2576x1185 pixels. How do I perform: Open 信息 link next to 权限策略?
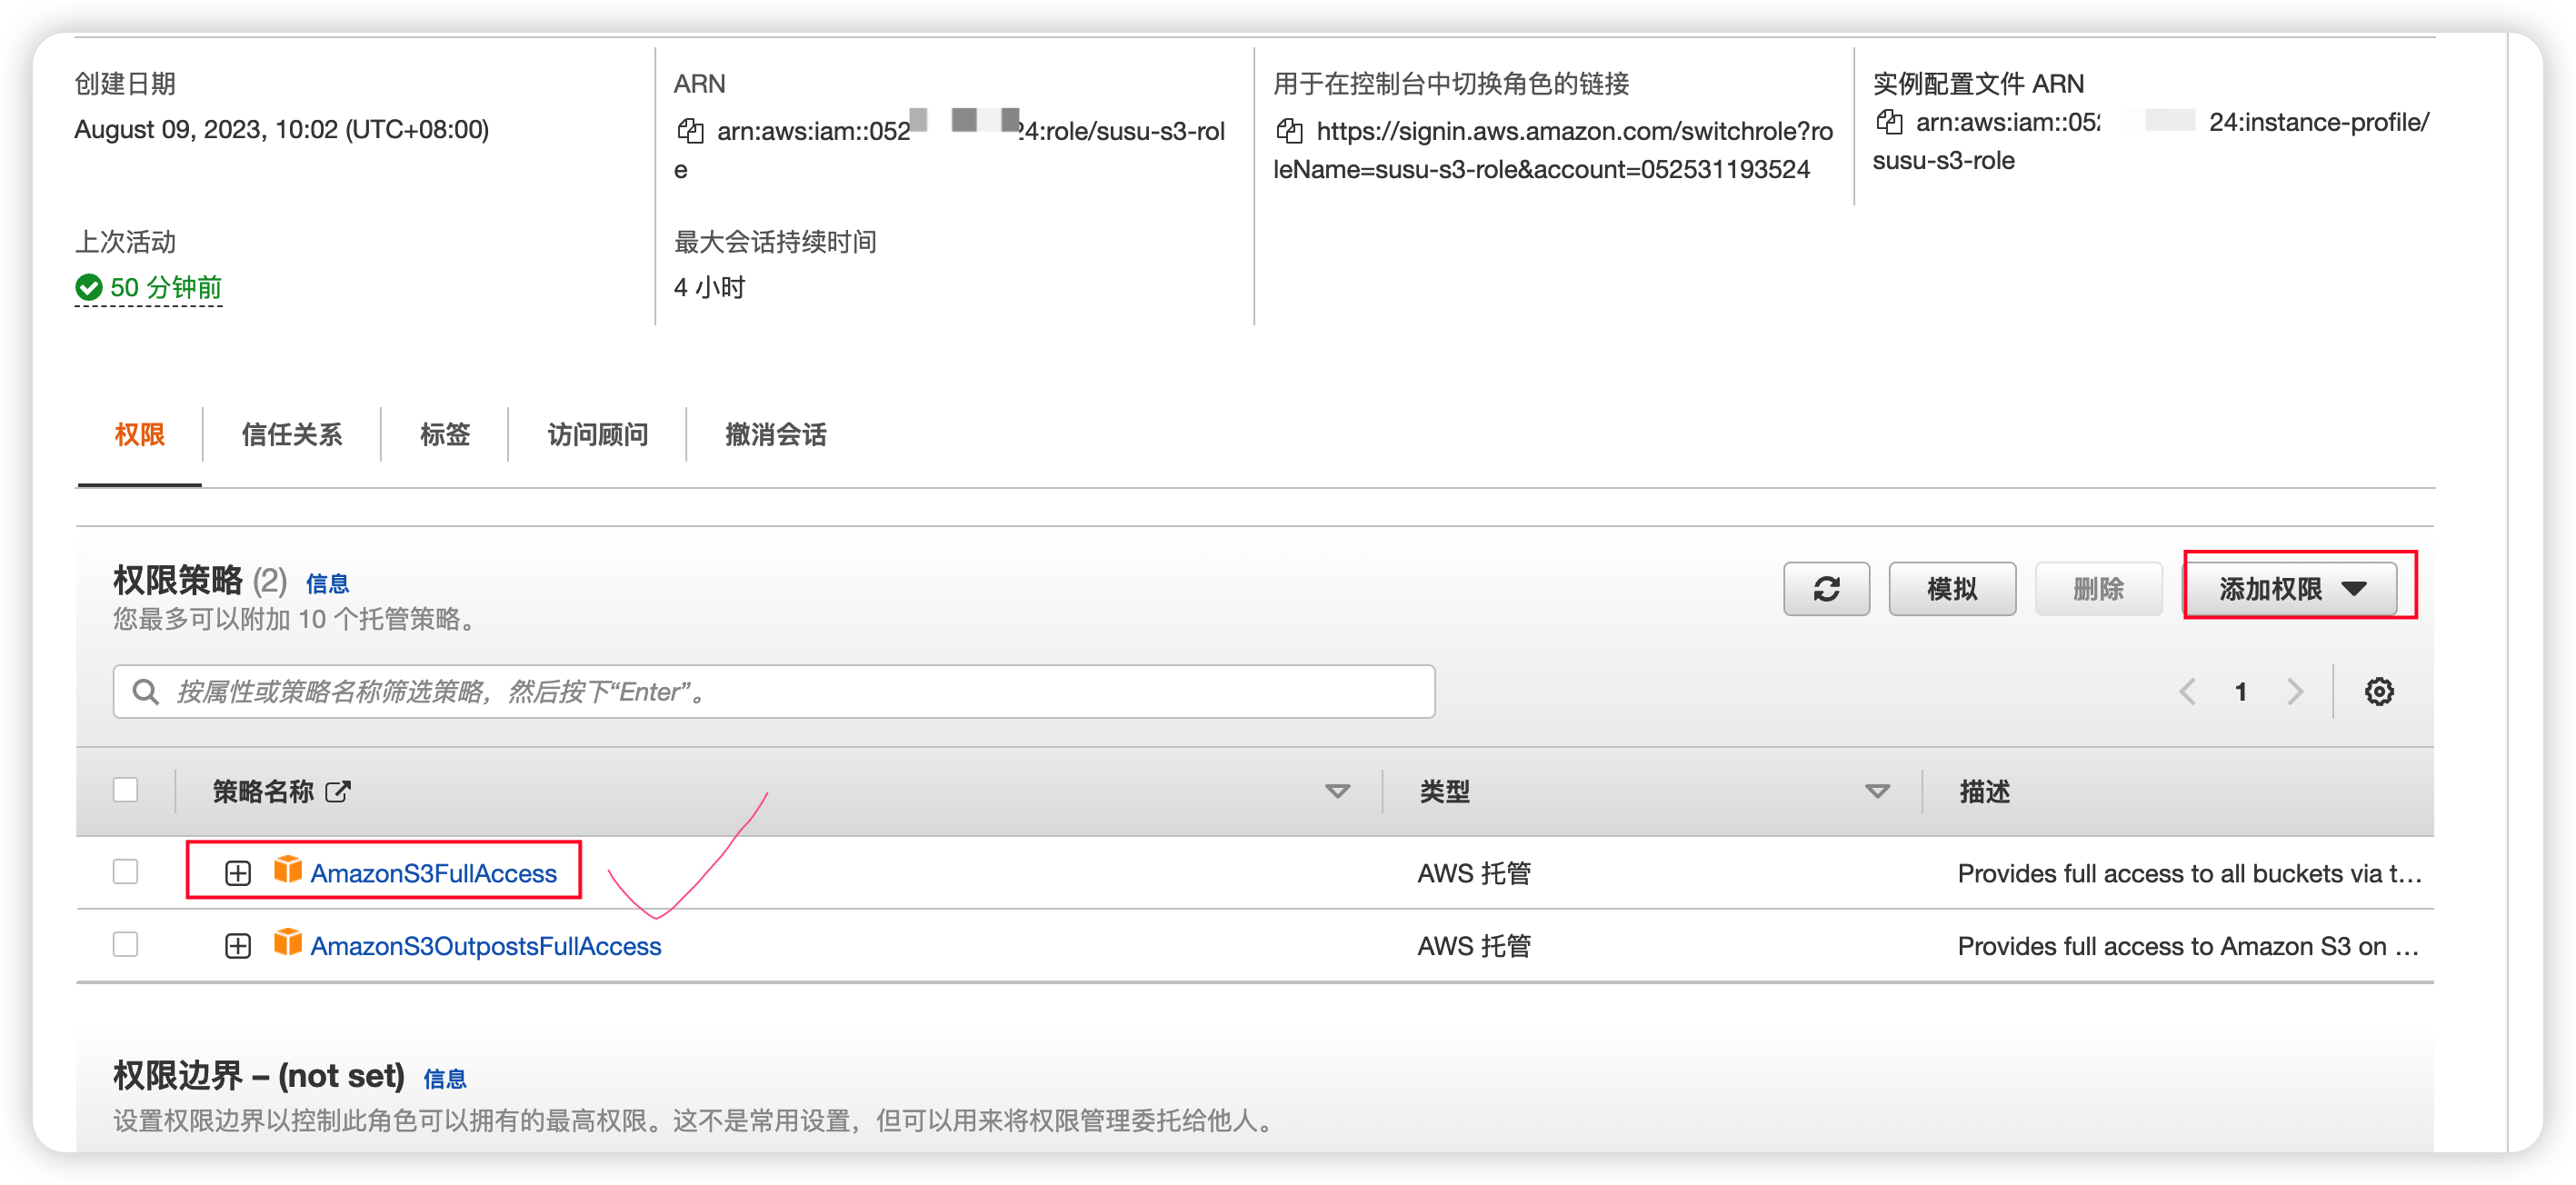[327, 583]
